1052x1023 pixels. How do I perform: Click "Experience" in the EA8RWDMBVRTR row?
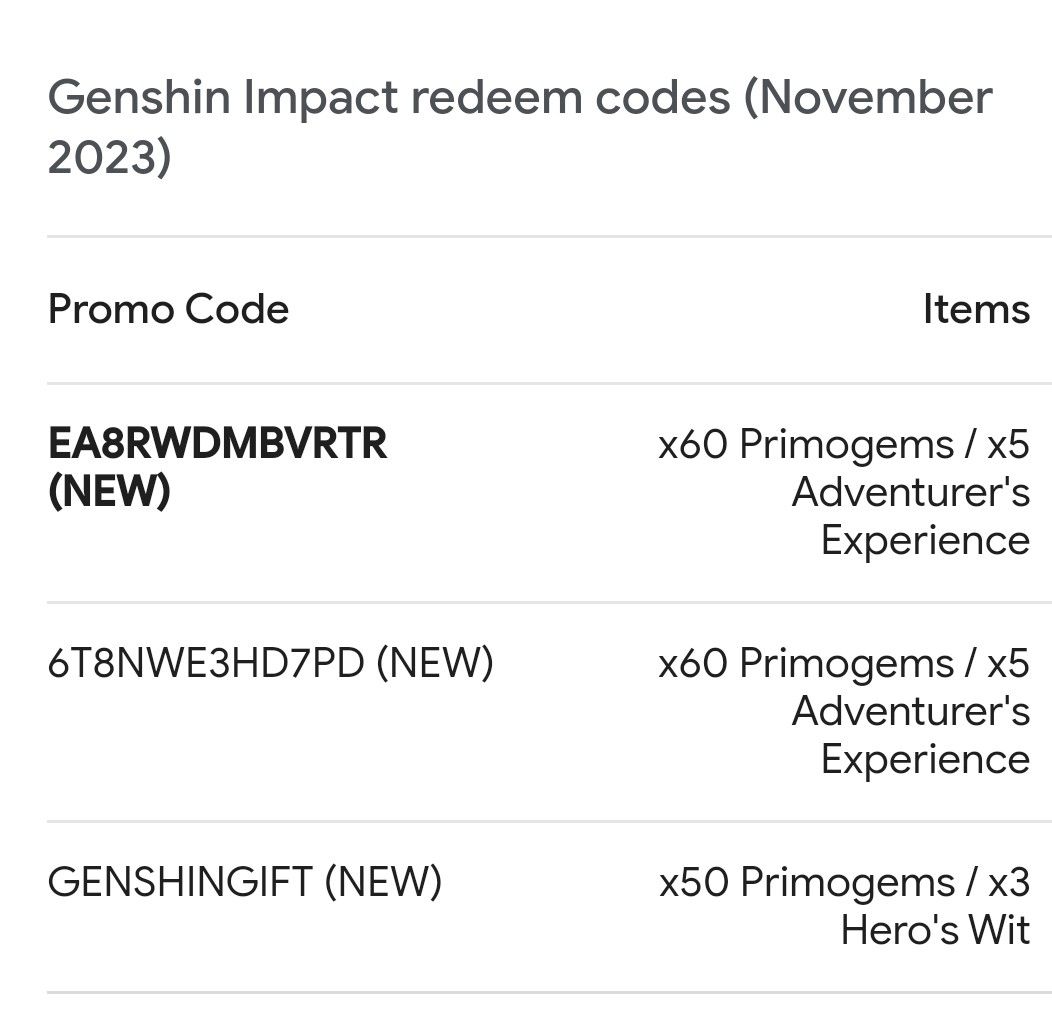click(x=925, y=540)
